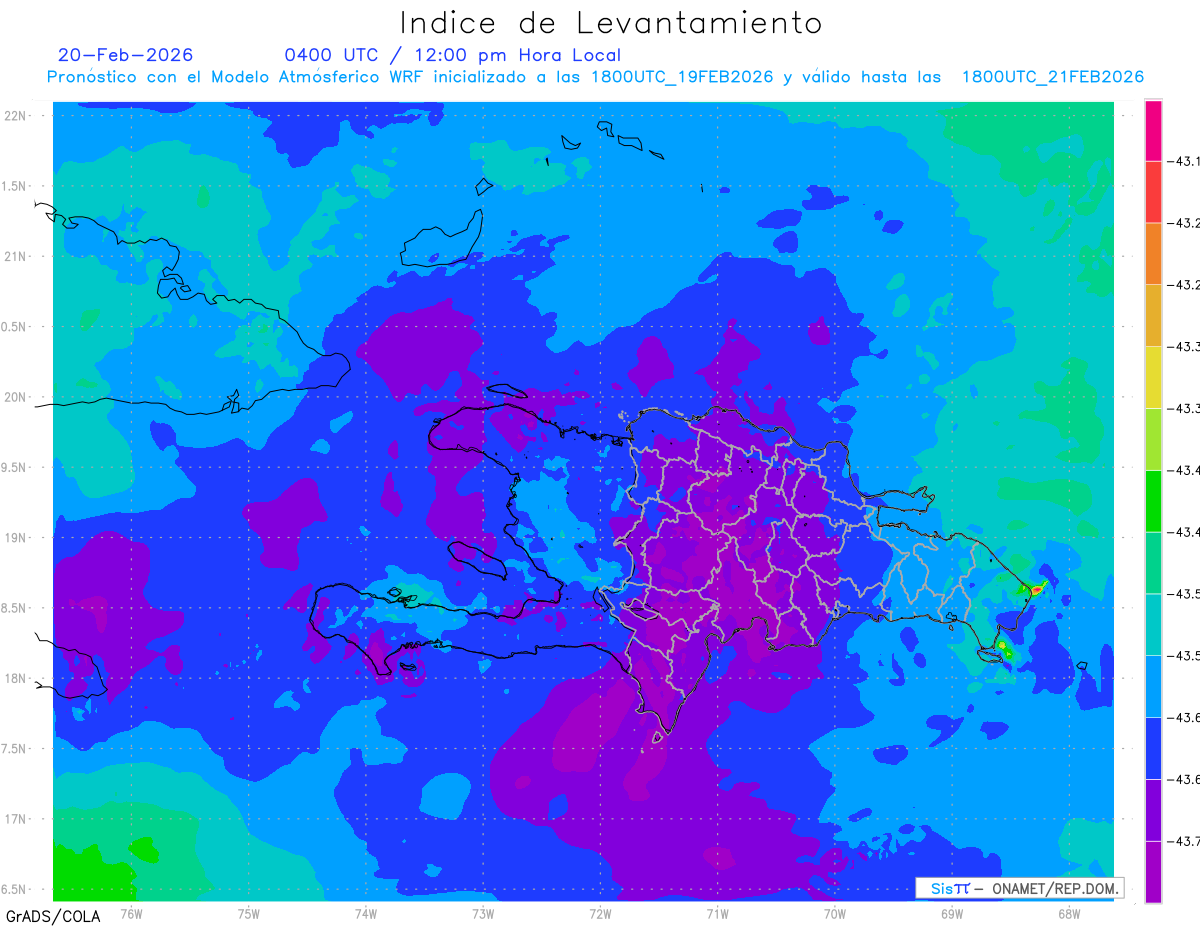The height and width of the screenshot is (927, 1200).
Task: Click the '20N' latitude label
Action: pyautogui.click(x=15, y=397)
